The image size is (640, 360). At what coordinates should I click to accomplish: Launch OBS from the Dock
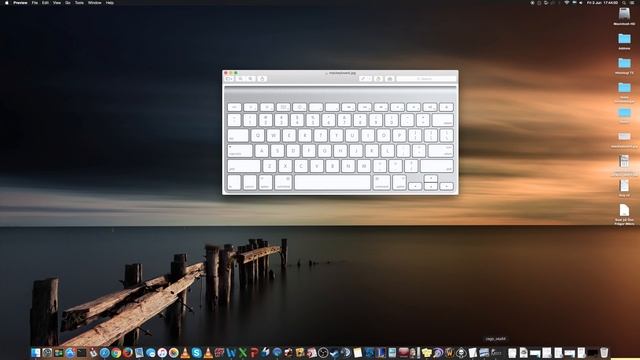pyautogui.click(x=323, y=352)
